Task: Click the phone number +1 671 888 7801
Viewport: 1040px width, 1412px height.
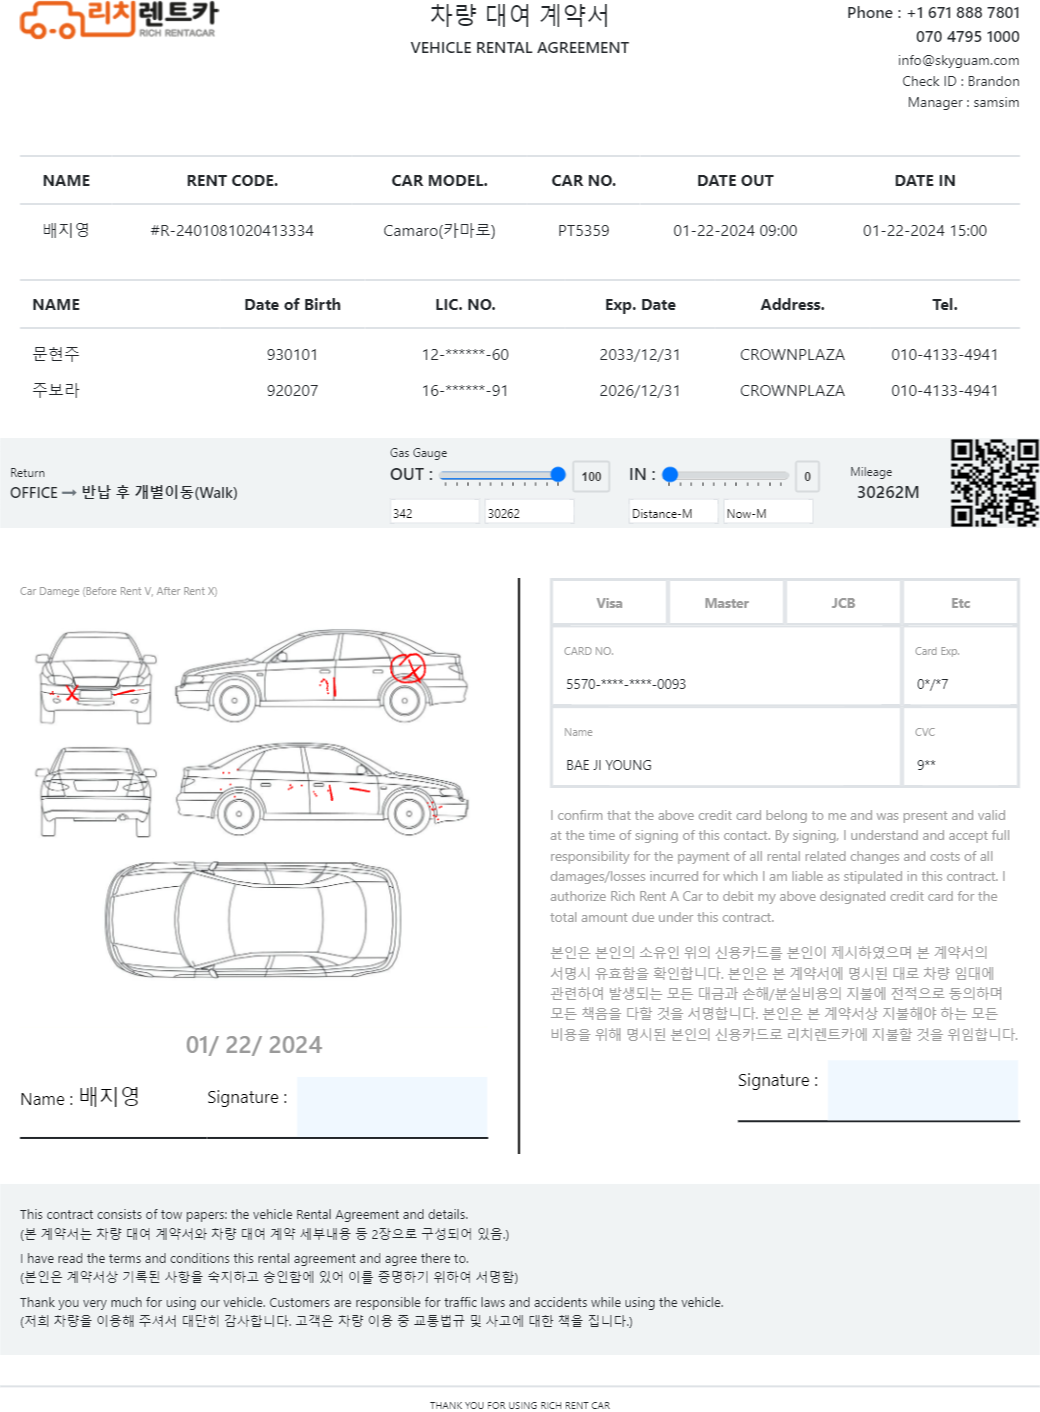Action: tap(963, 13)
